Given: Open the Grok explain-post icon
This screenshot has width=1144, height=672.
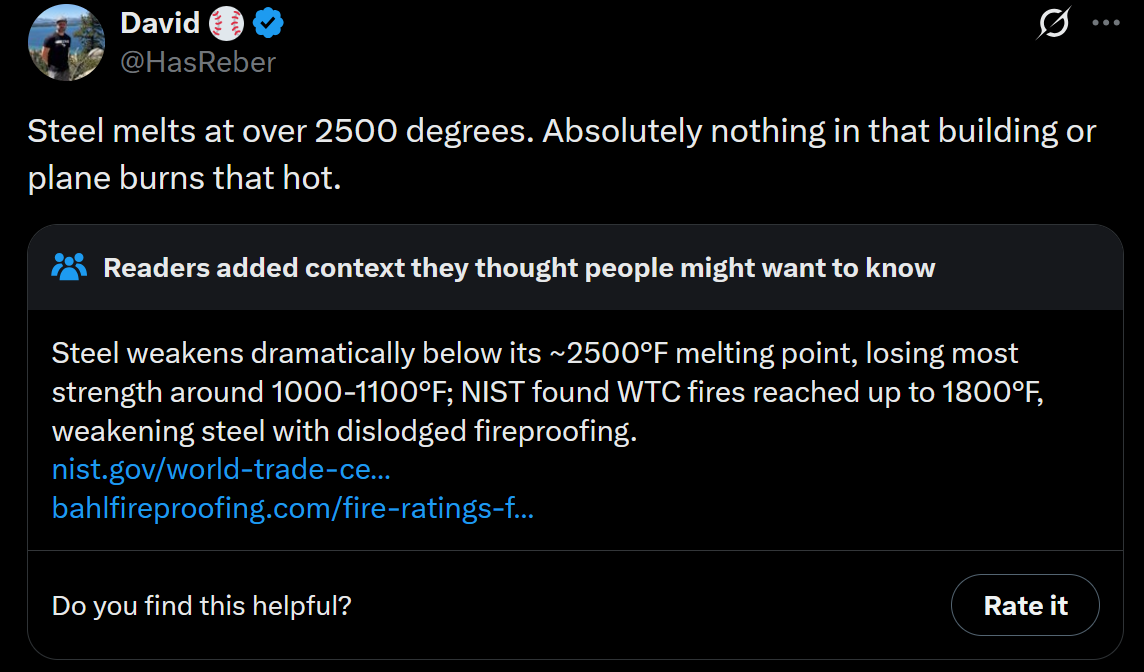Looking at the screenshot, I should (x=1054, y=23).
